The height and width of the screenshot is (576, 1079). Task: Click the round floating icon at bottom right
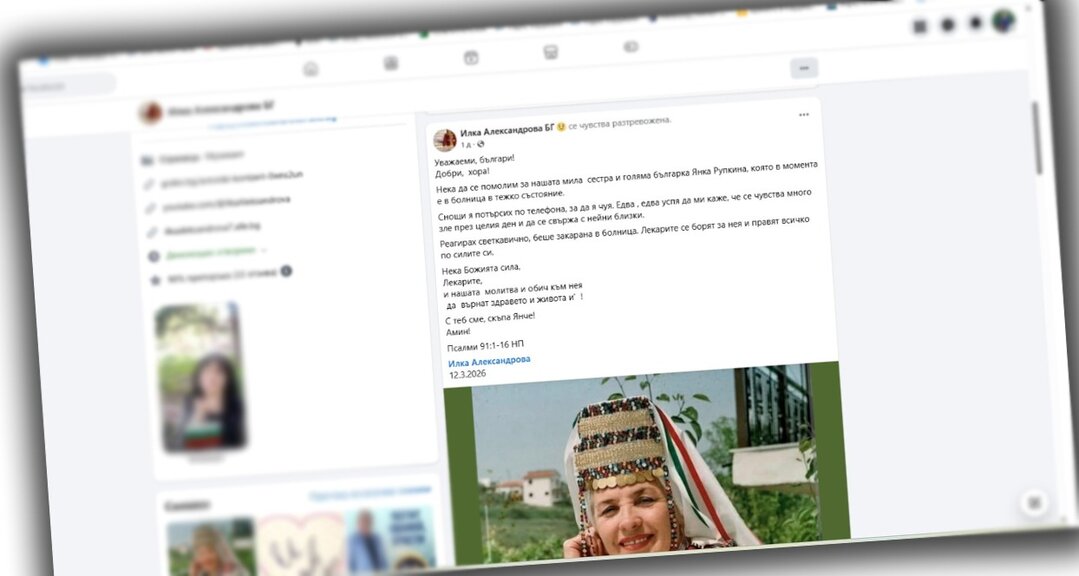(x=1035, y=502)
